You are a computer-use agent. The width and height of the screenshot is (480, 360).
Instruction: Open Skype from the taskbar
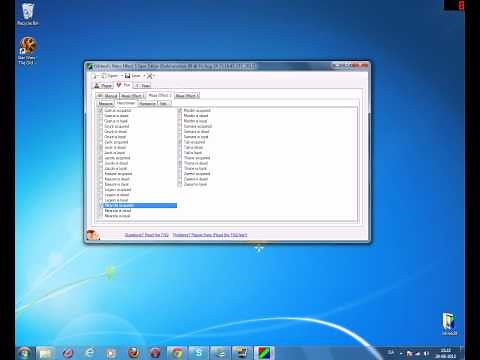(199, 353)
